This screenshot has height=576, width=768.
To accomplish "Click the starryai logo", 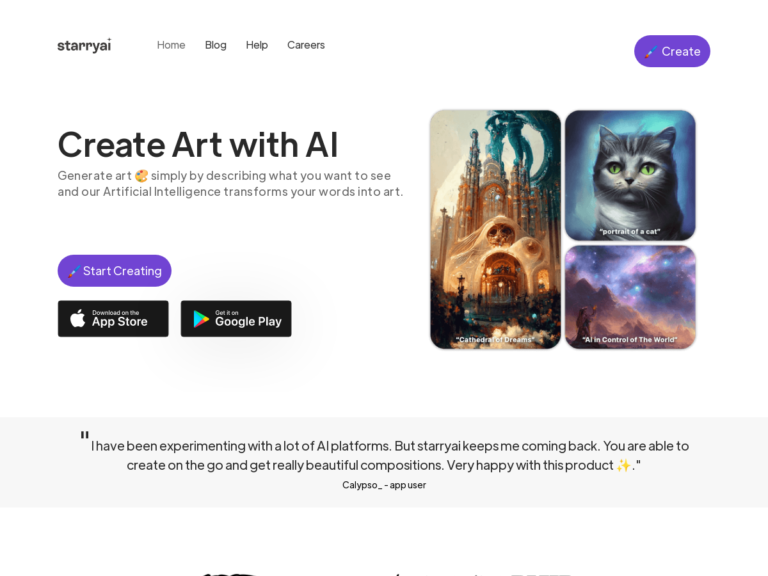I will [84, 45].
